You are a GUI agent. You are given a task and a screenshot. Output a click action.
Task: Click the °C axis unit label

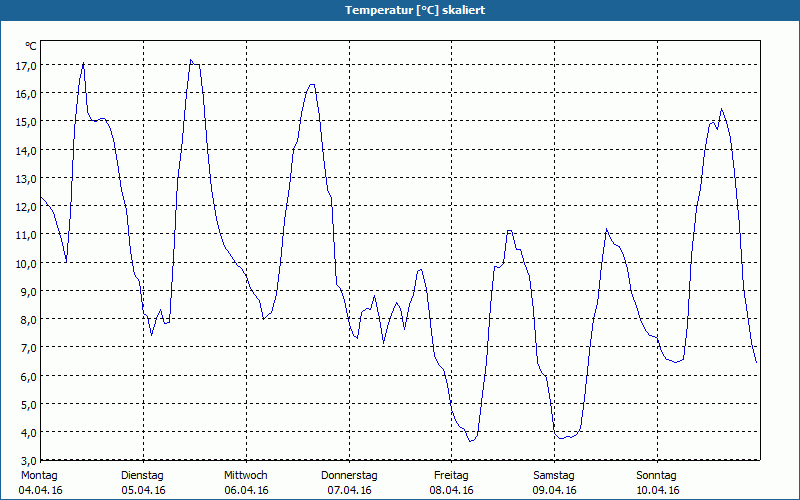pyautogui.click(x=31, y=46)
